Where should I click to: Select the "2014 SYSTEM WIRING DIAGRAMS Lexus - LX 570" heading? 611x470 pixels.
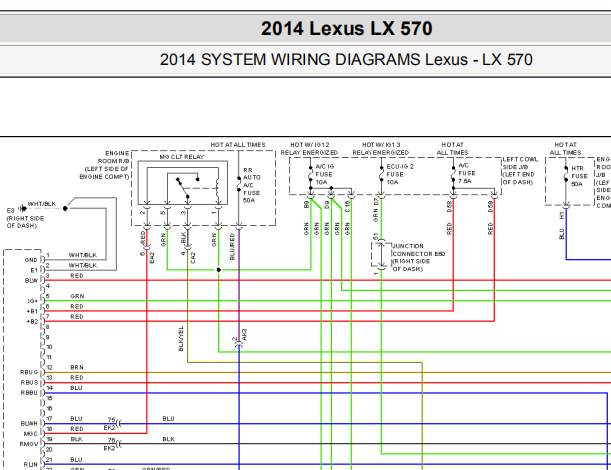(x=346, y=60)
